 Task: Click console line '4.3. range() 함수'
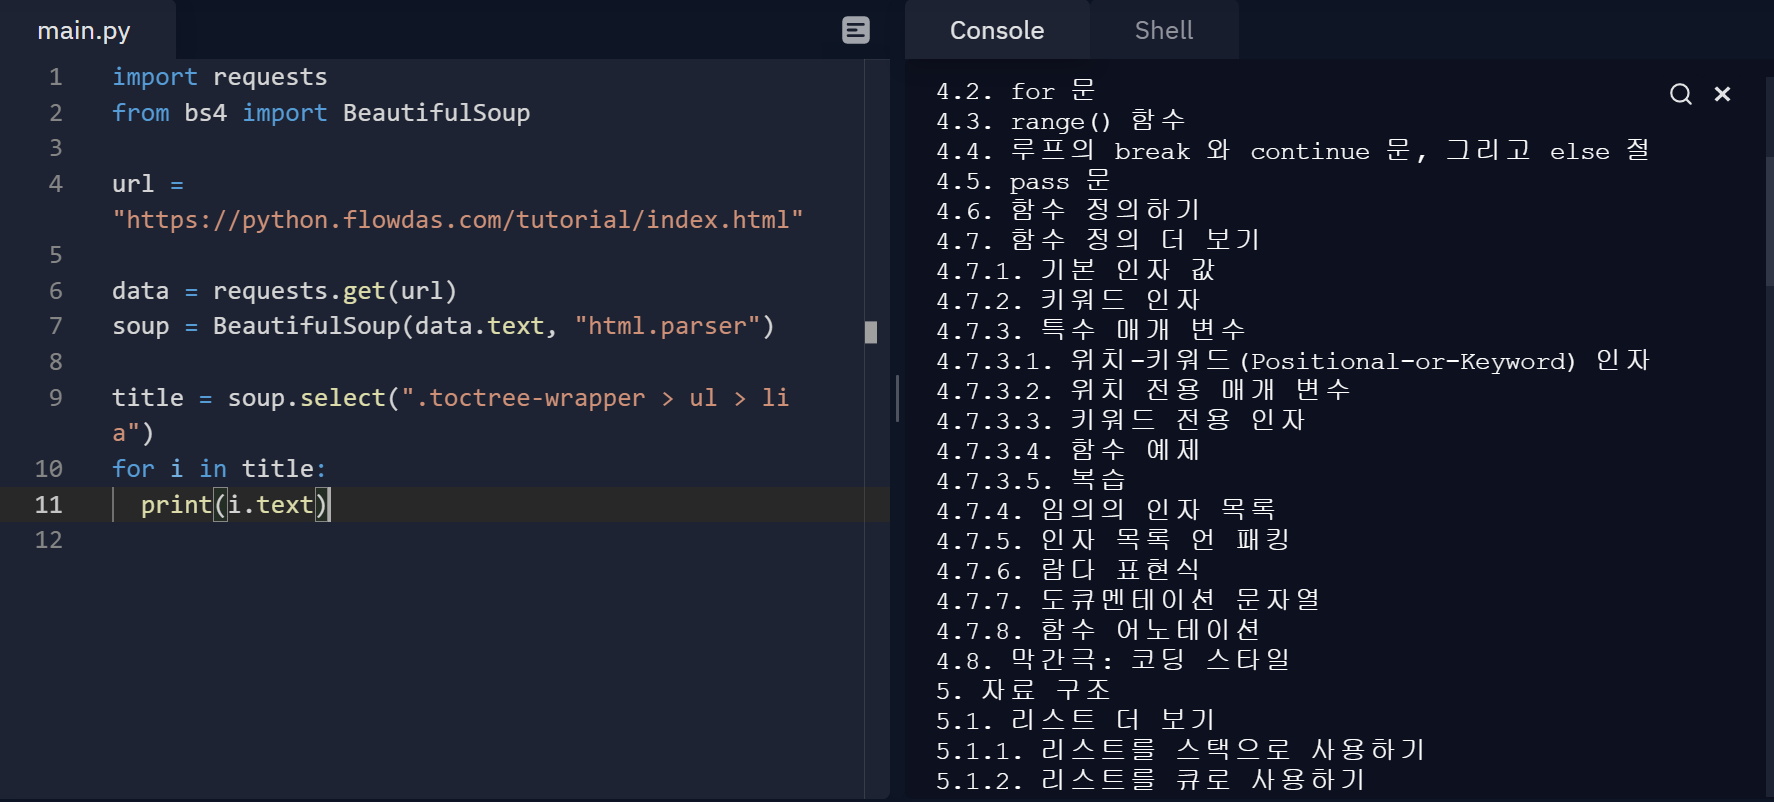[x=1061, y=121]
